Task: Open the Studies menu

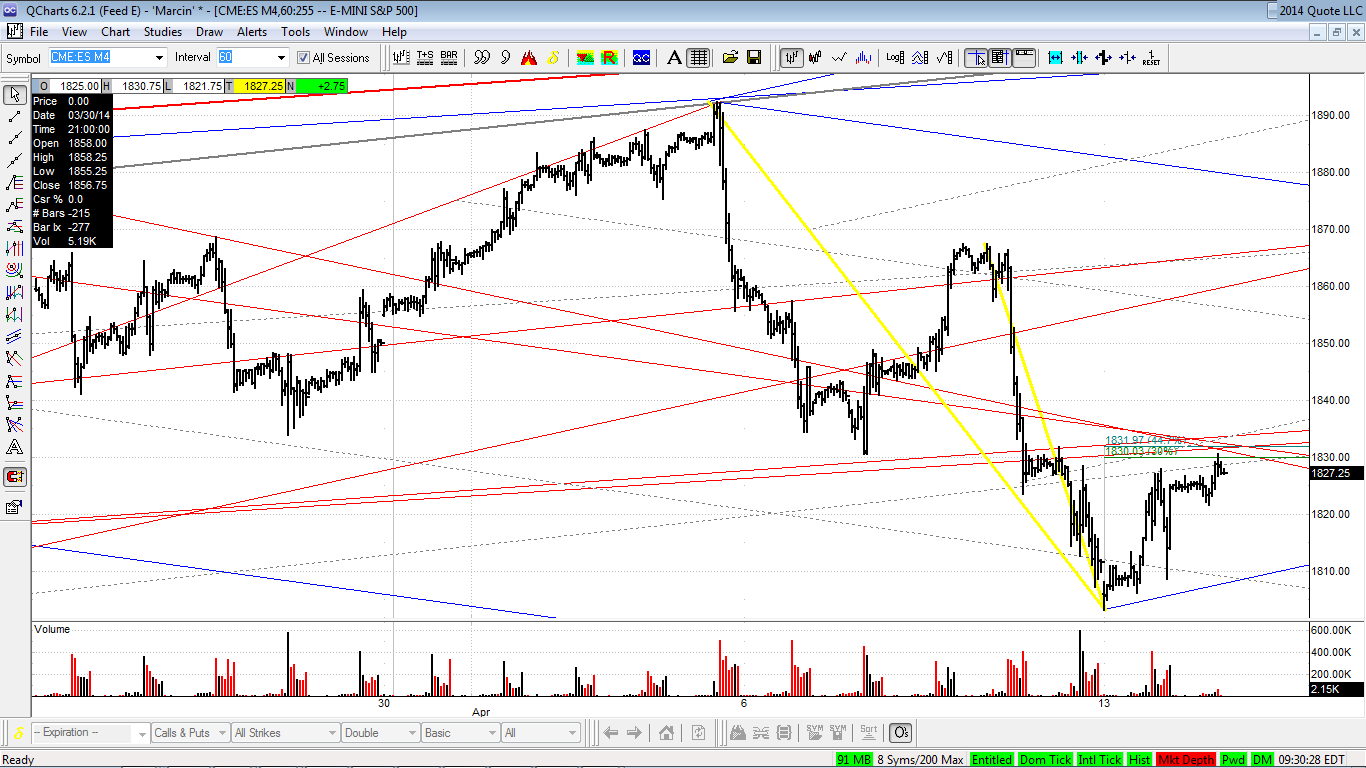Action: tap(162, 32)
